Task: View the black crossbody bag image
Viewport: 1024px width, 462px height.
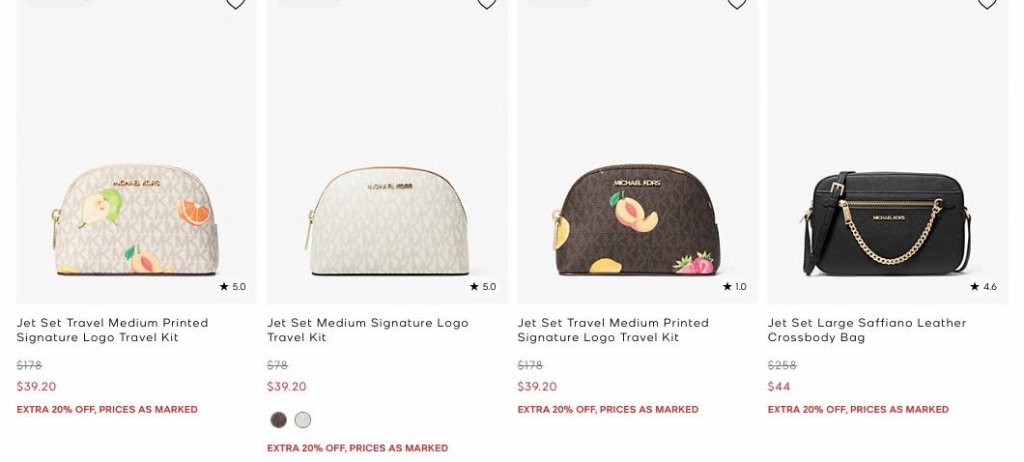Action: click(x=887, y=223)
